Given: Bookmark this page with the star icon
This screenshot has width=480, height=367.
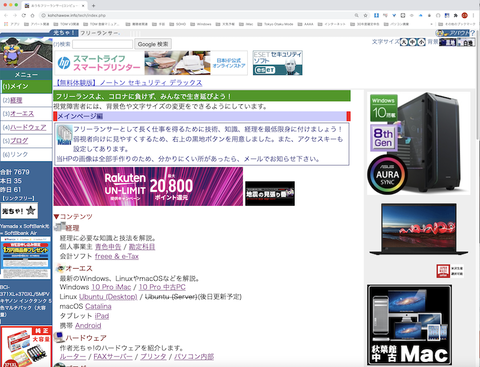Looking at the screenshot, I should 366,15.
